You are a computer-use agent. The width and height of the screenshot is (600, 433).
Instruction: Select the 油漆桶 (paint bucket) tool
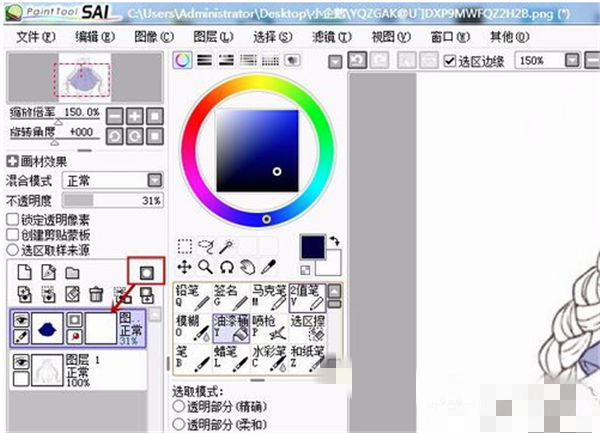click(231, 329)
